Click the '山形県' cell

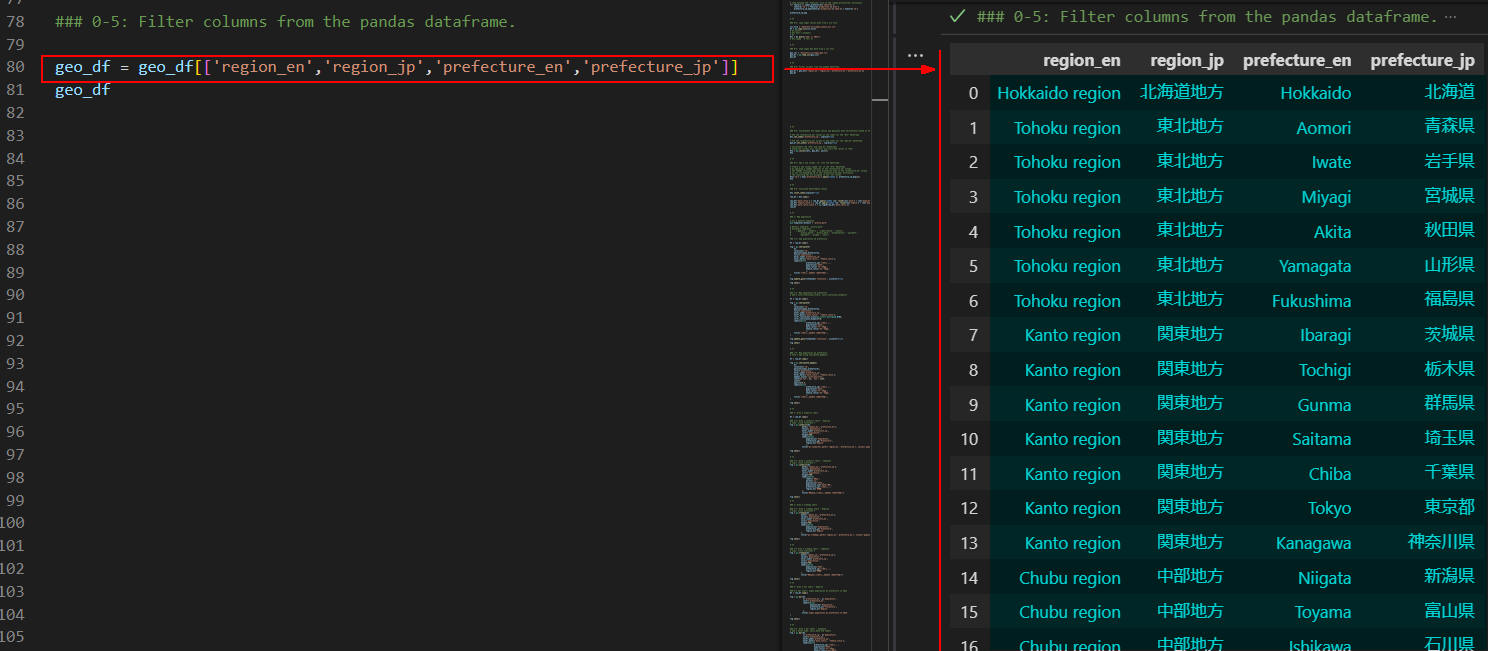tap(1450, 265)
